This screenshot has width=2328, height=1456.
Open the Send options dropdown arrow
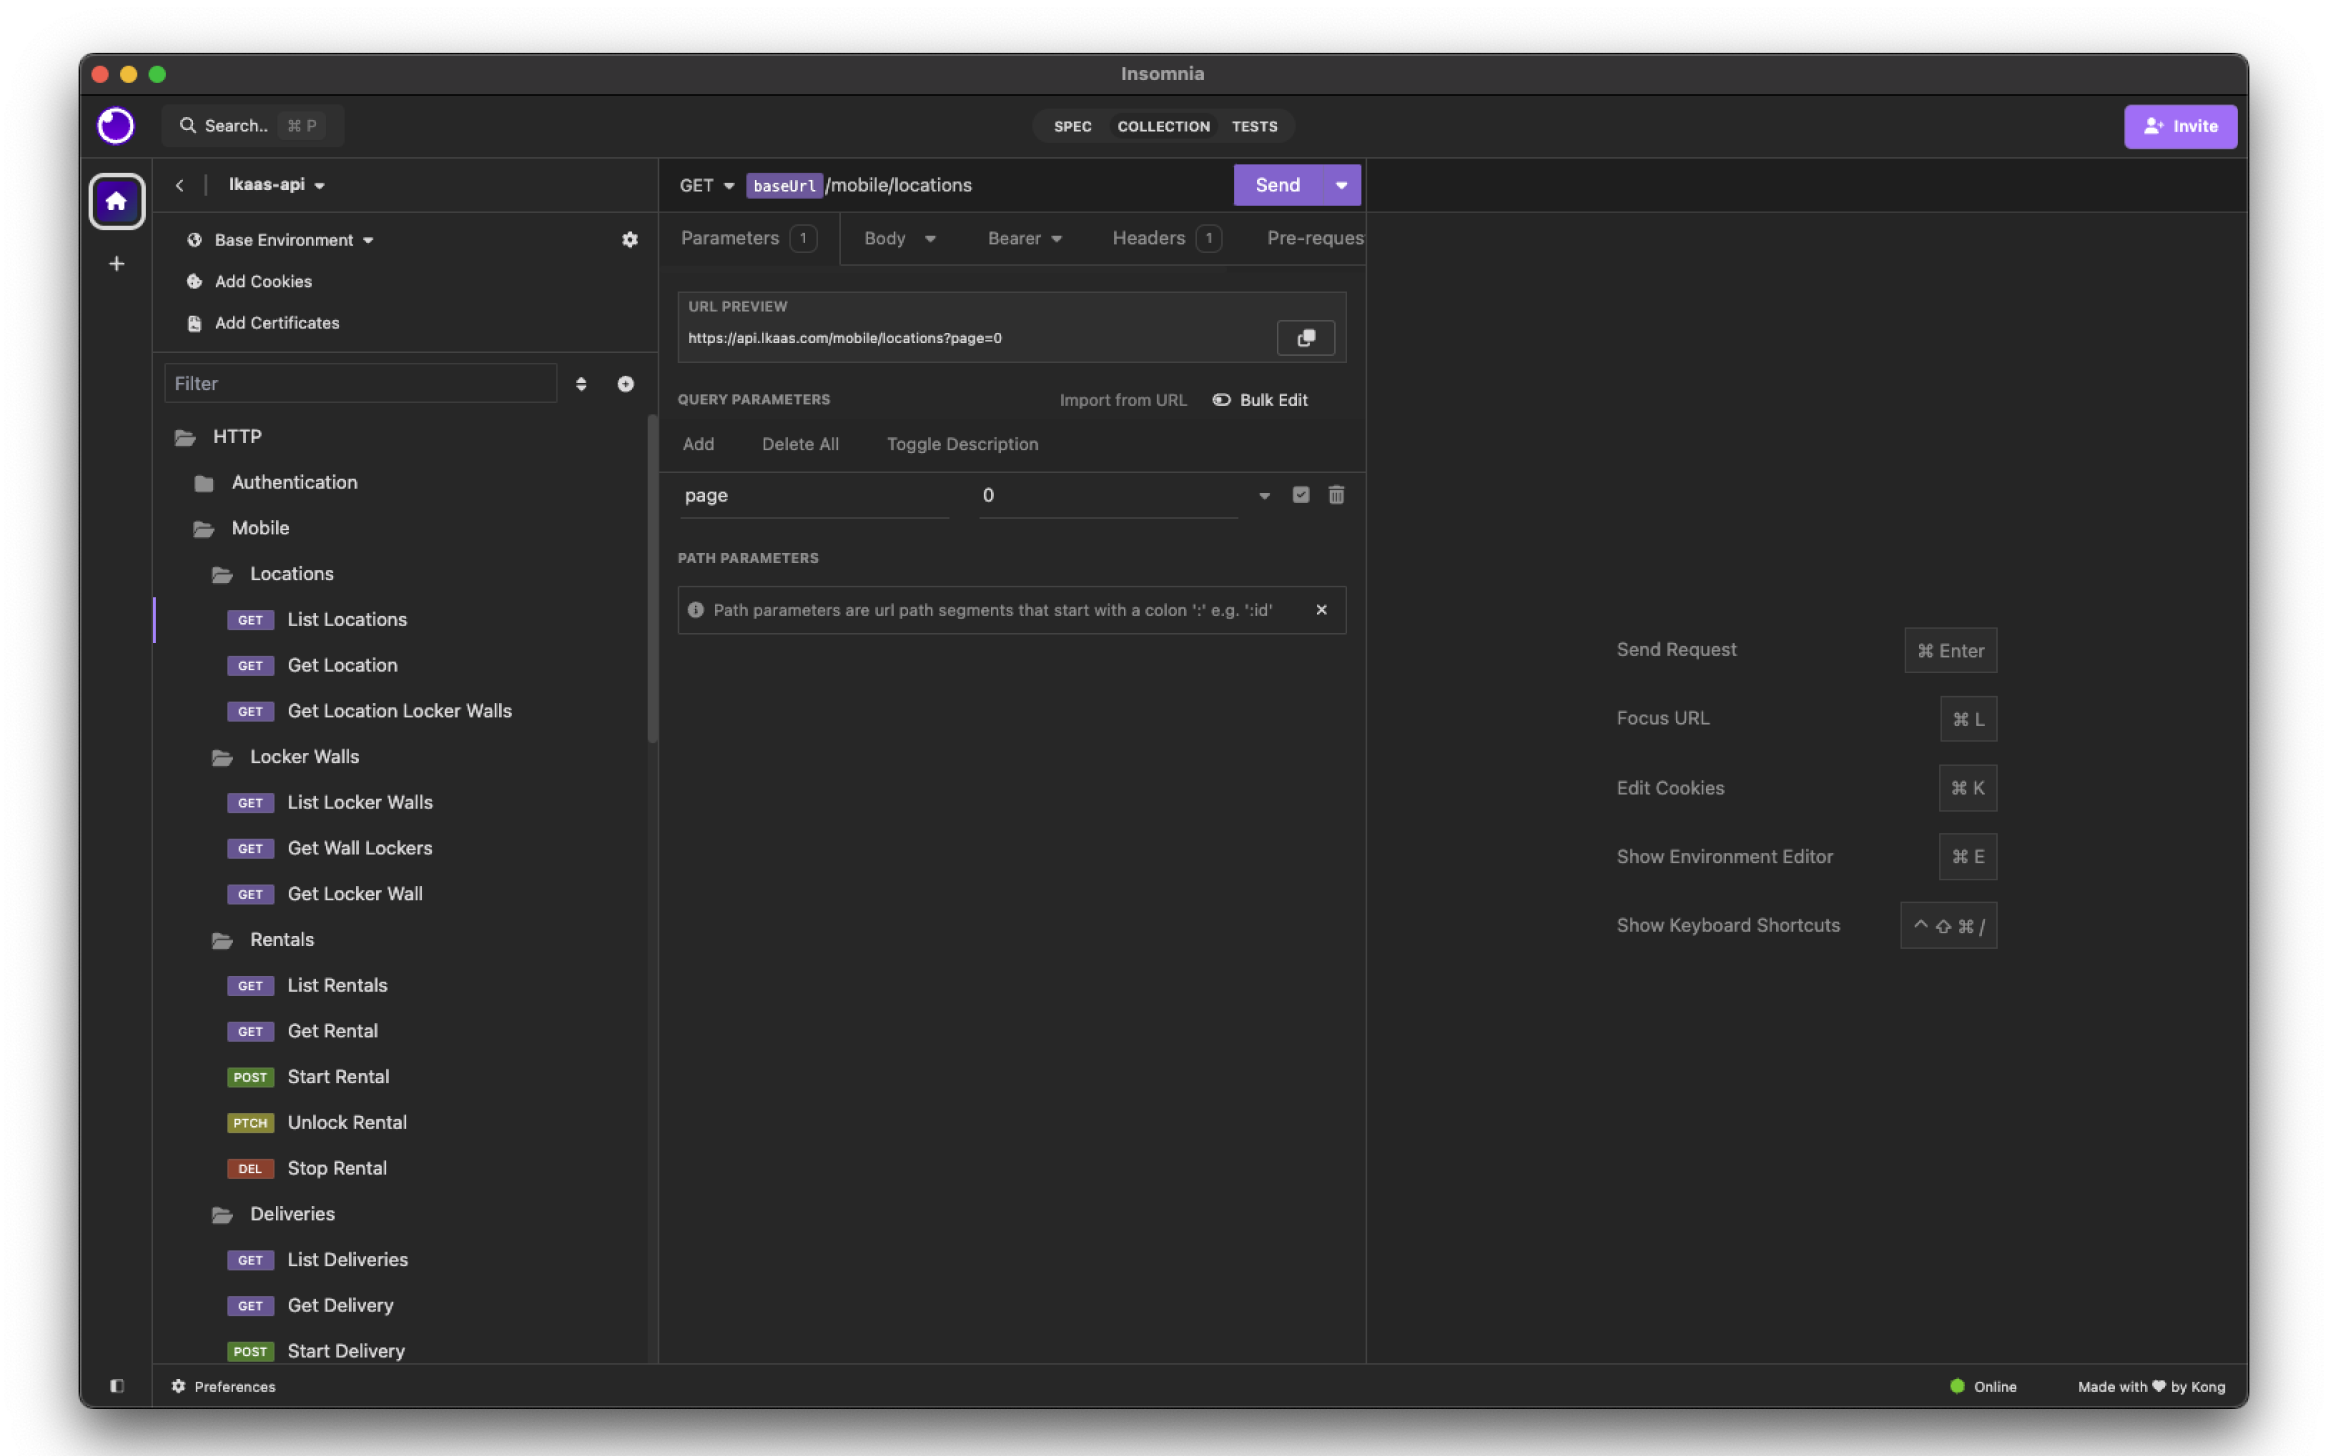(1341, 186)
